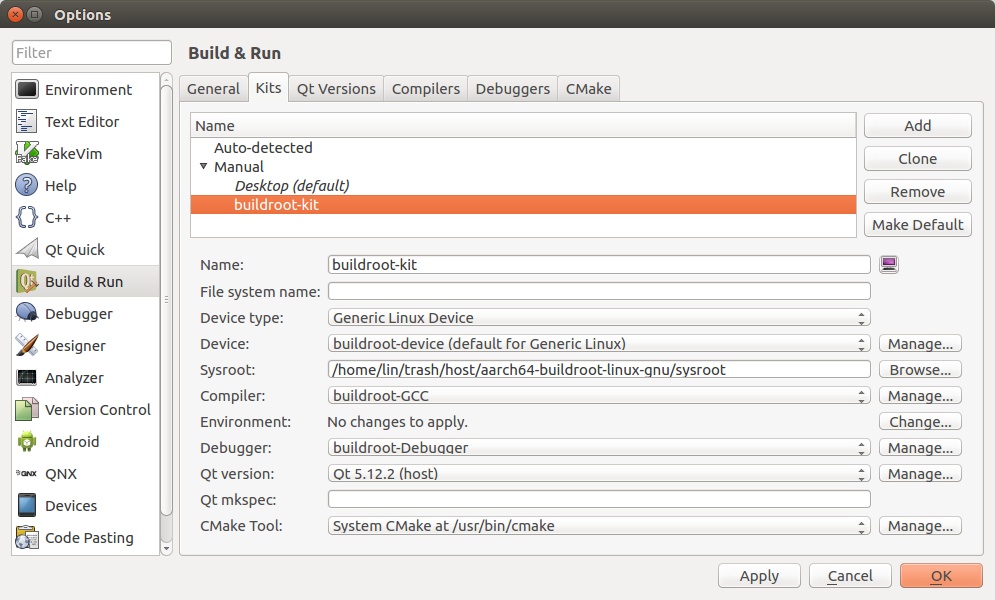
Task: Click the kit icon next to Name field
Action: 888,265
